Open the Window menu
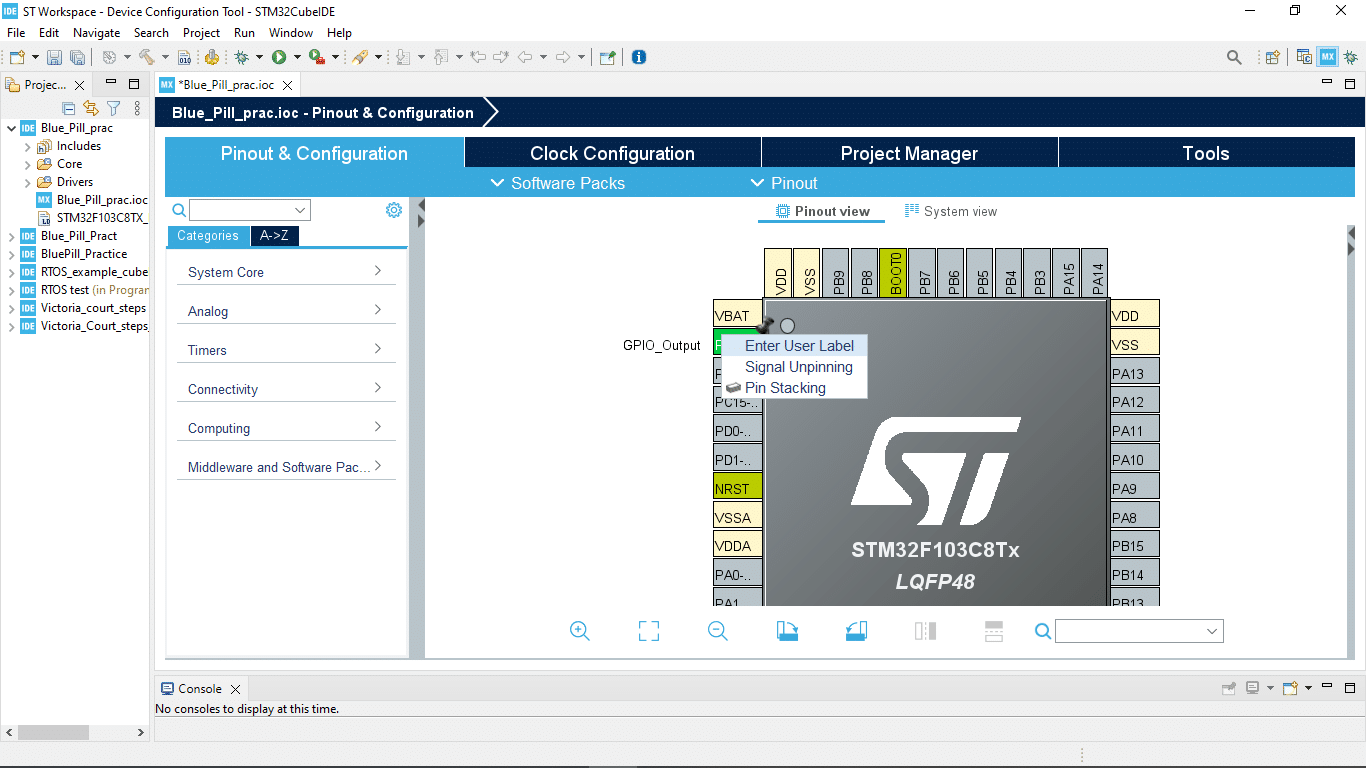This screenshot has height=768, width=1366. coord(291,33)
